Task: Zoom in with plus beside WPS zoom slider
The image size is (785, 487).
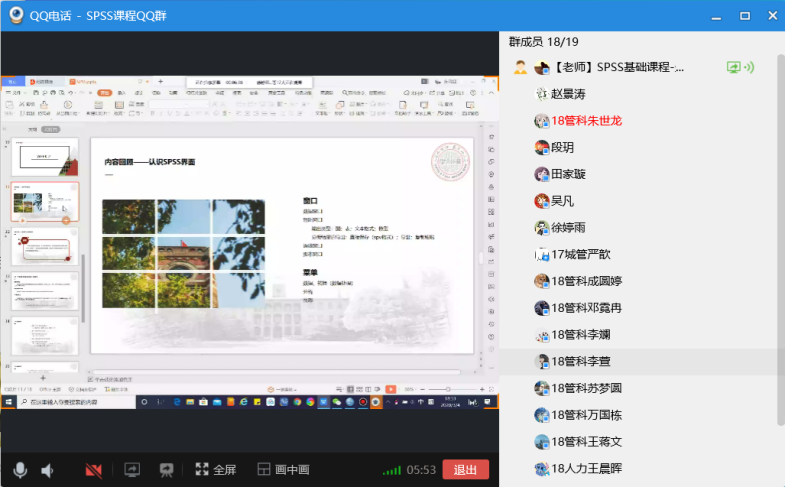Action: point(482,389)
